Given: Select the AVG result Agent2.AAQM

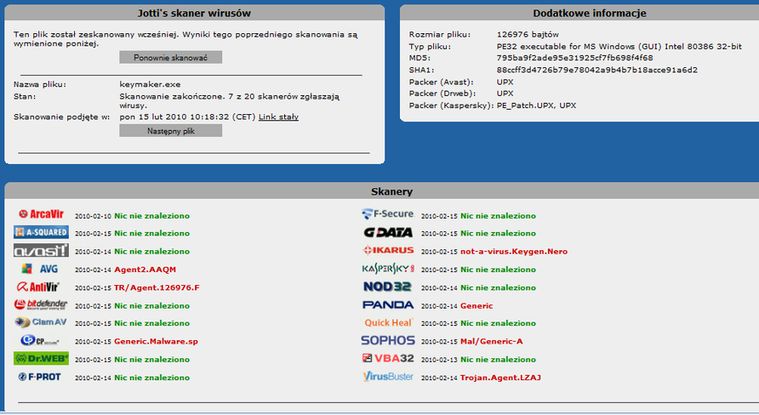Looking at the screenshot, I should tap(145, 270).
